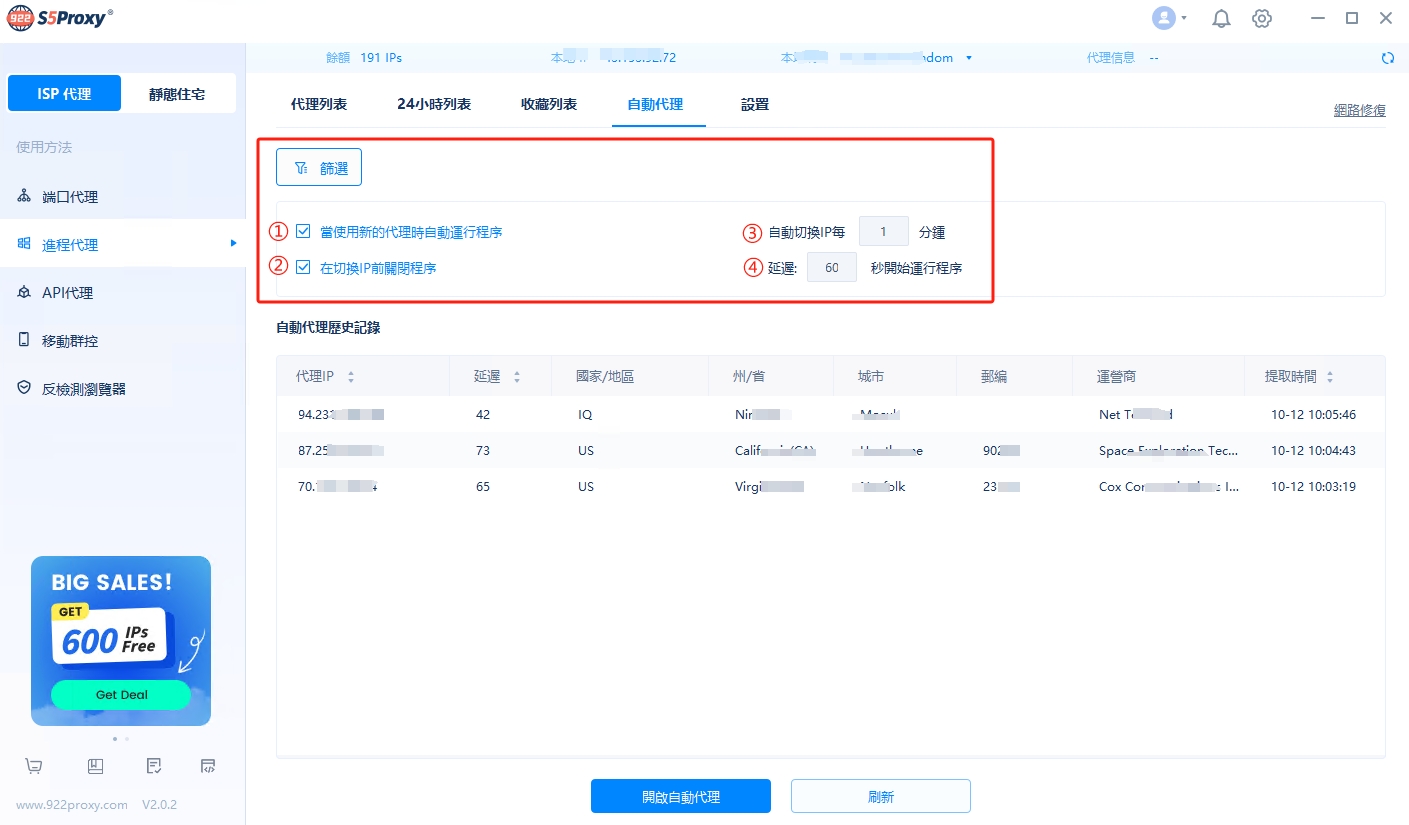Switch to the 24小時列表 tab
The height and width of the screenshot is (825, 1409).
433,104
